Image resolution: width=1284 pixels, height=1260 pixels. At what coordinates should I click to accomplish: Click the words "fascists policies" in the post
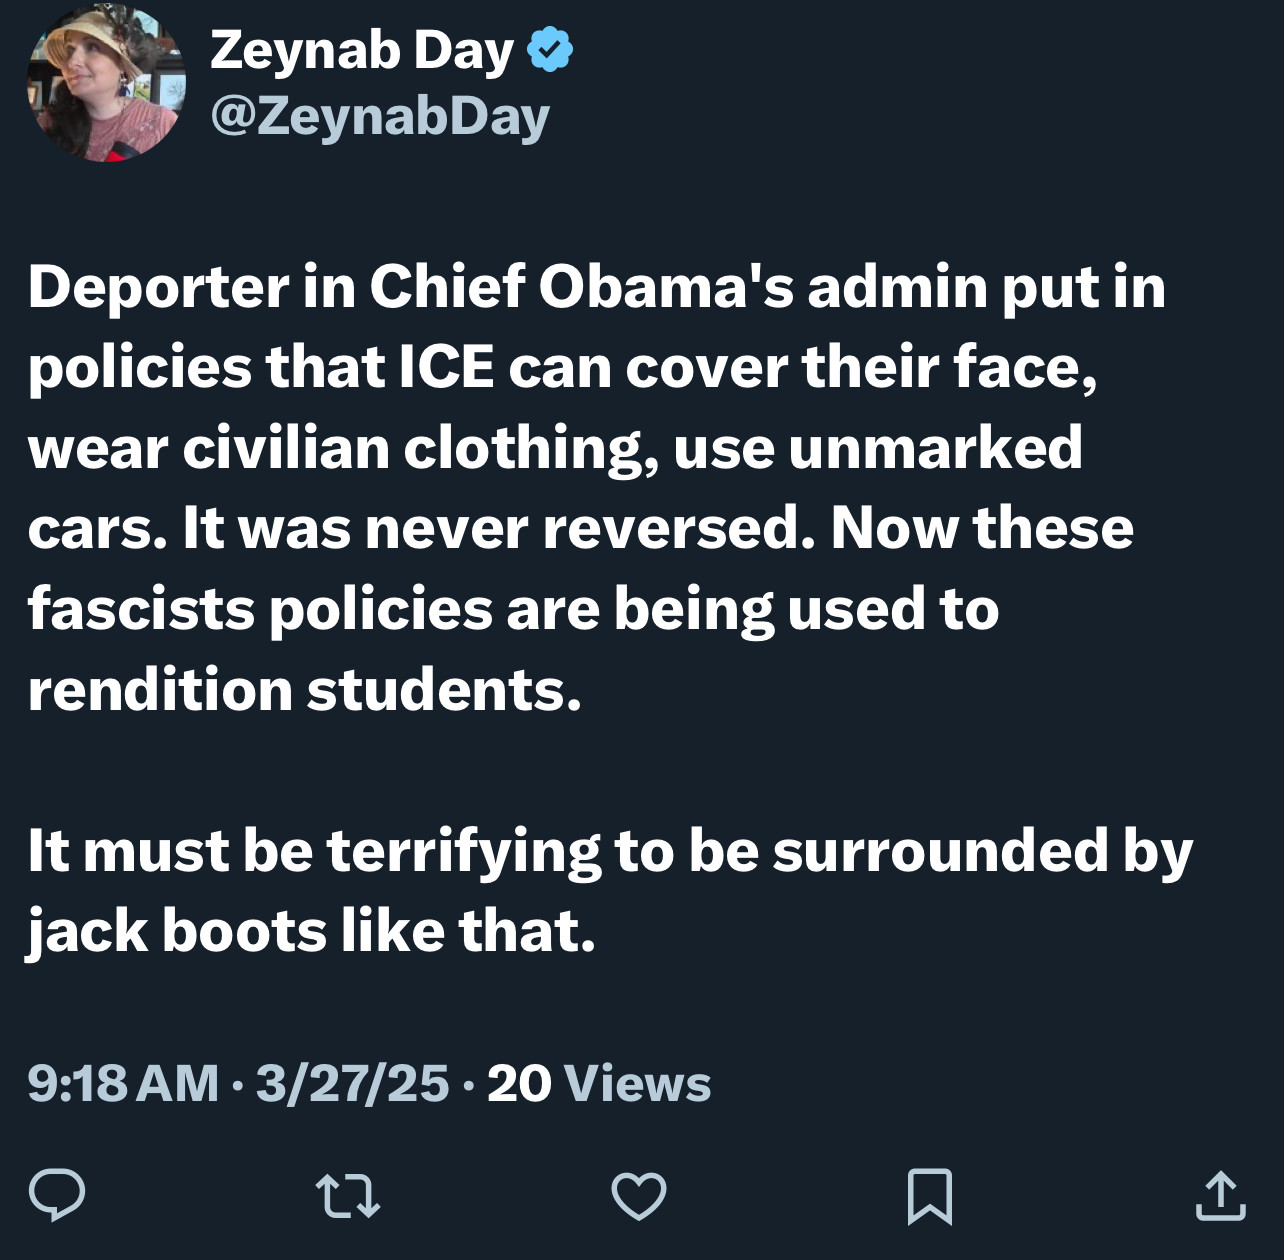click(260, 609)
